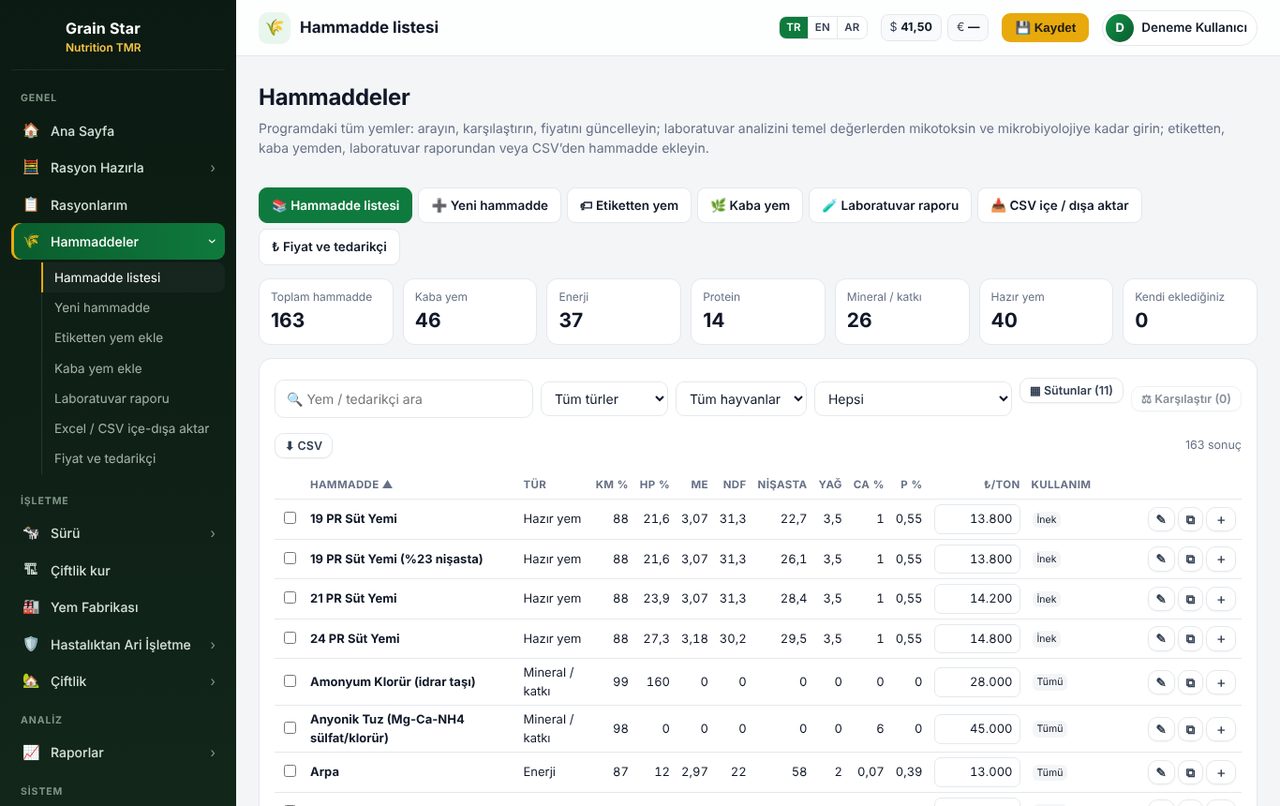Open the Hepsi filter dropdown
Viewport: 1280px width, 806px height.
point(913,399)
